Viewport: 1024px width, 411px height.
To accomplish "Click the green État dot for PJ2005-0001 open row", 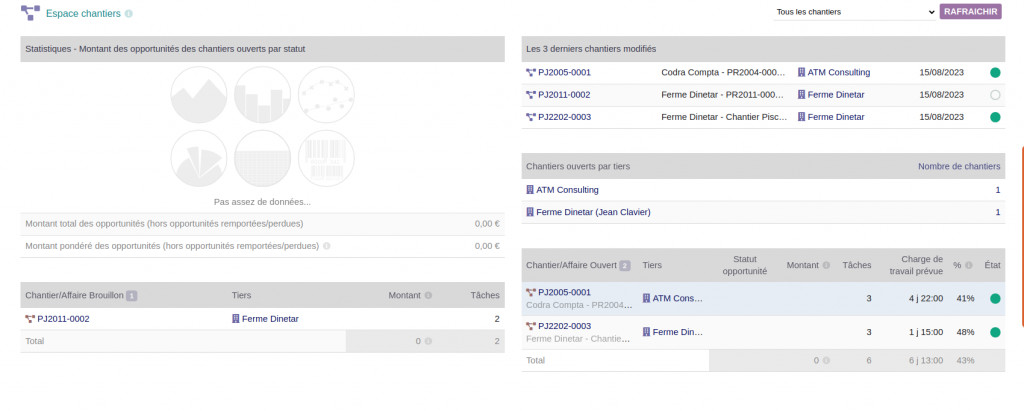I will pos(995,298).
